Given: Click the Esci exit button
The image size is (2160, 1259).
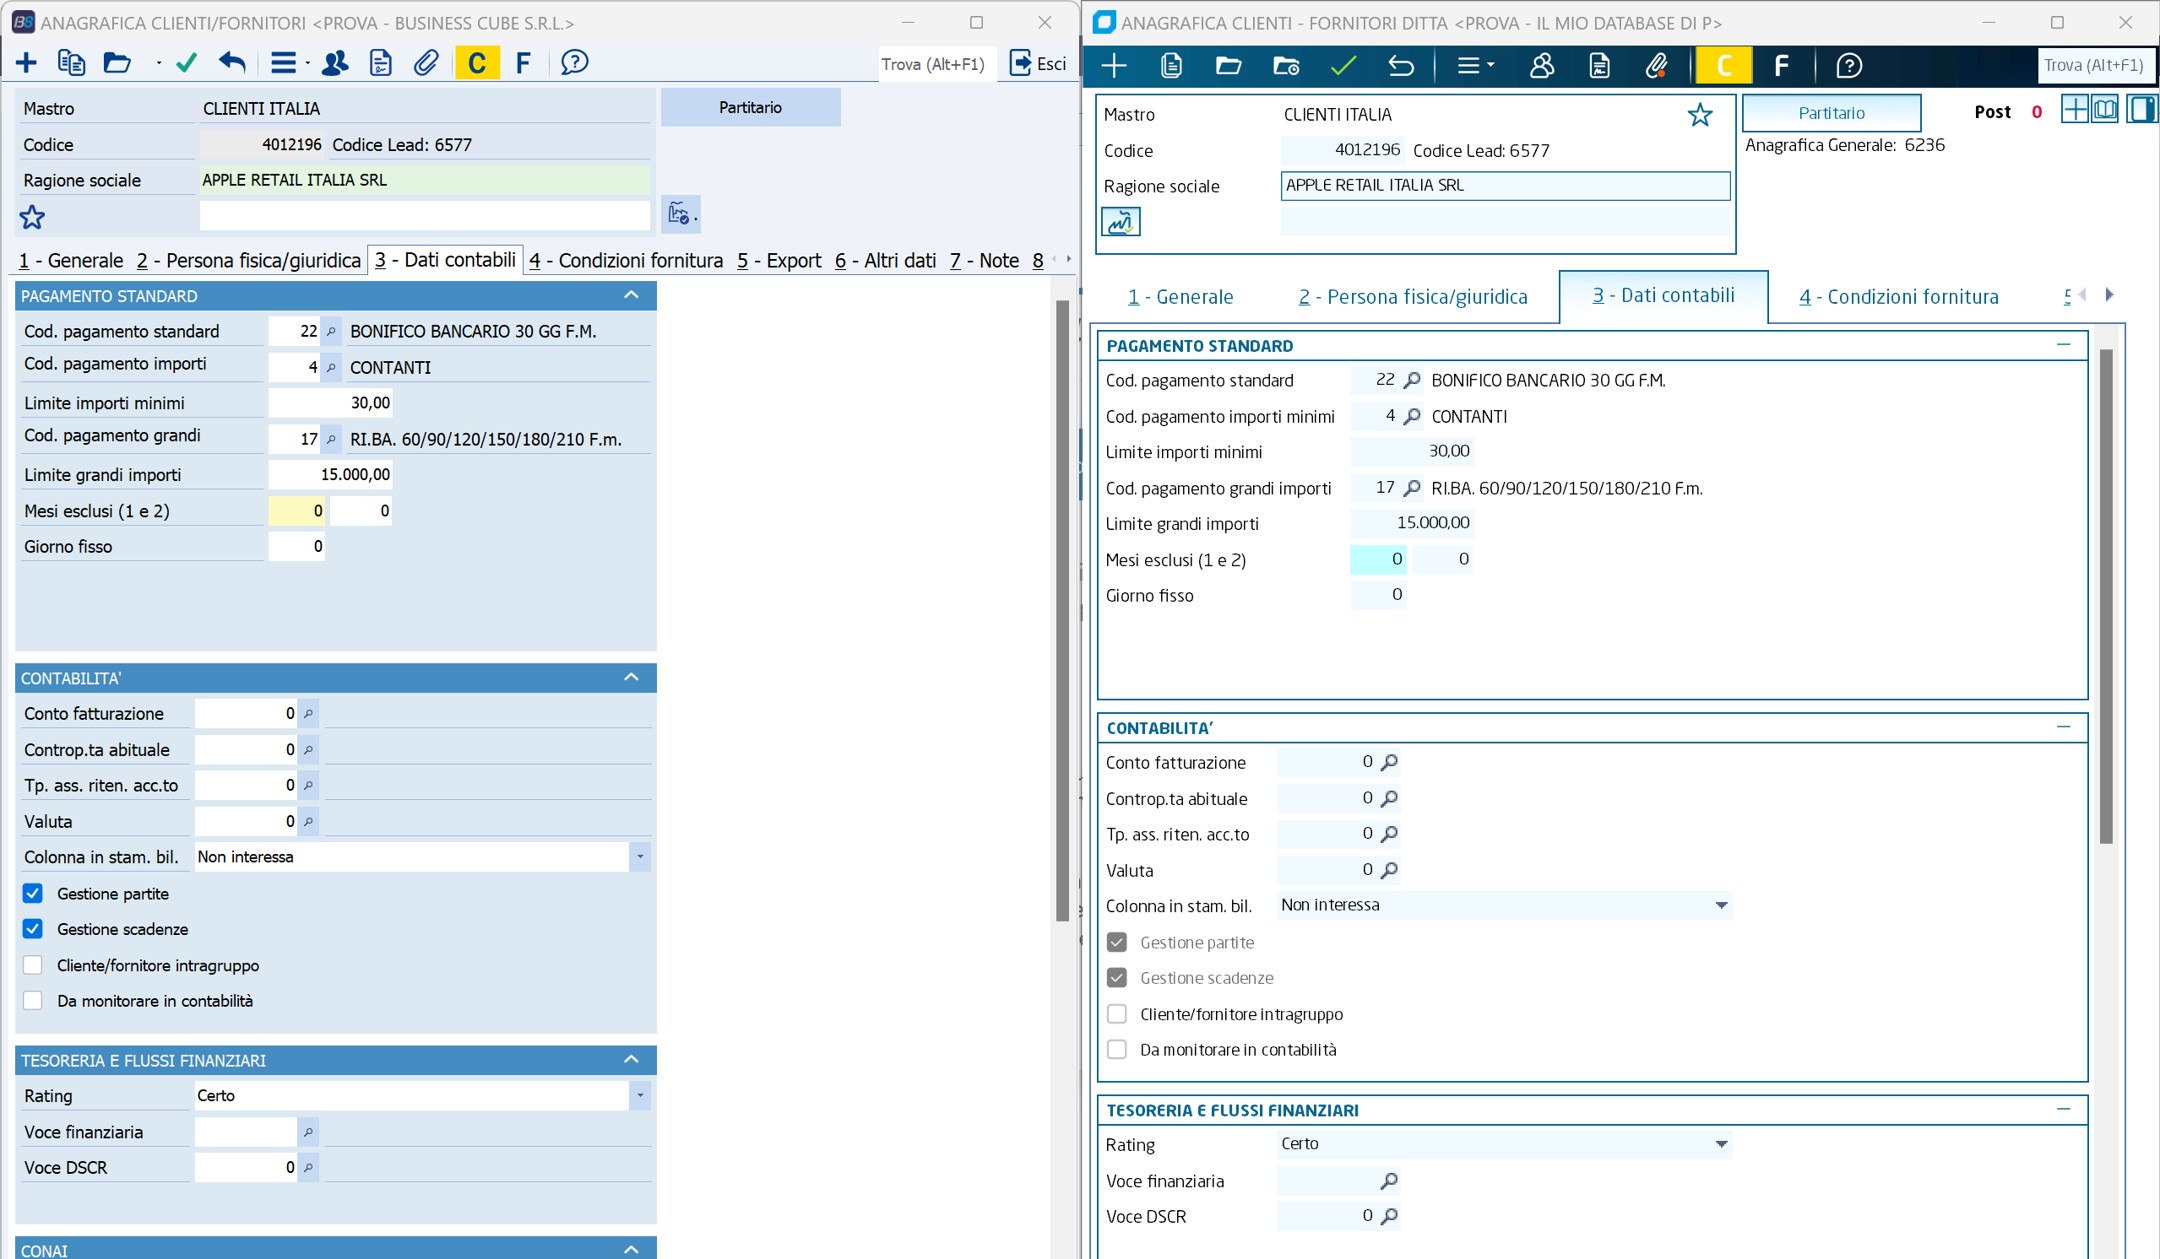Looking at the screenshot, I should [1037, 63].
